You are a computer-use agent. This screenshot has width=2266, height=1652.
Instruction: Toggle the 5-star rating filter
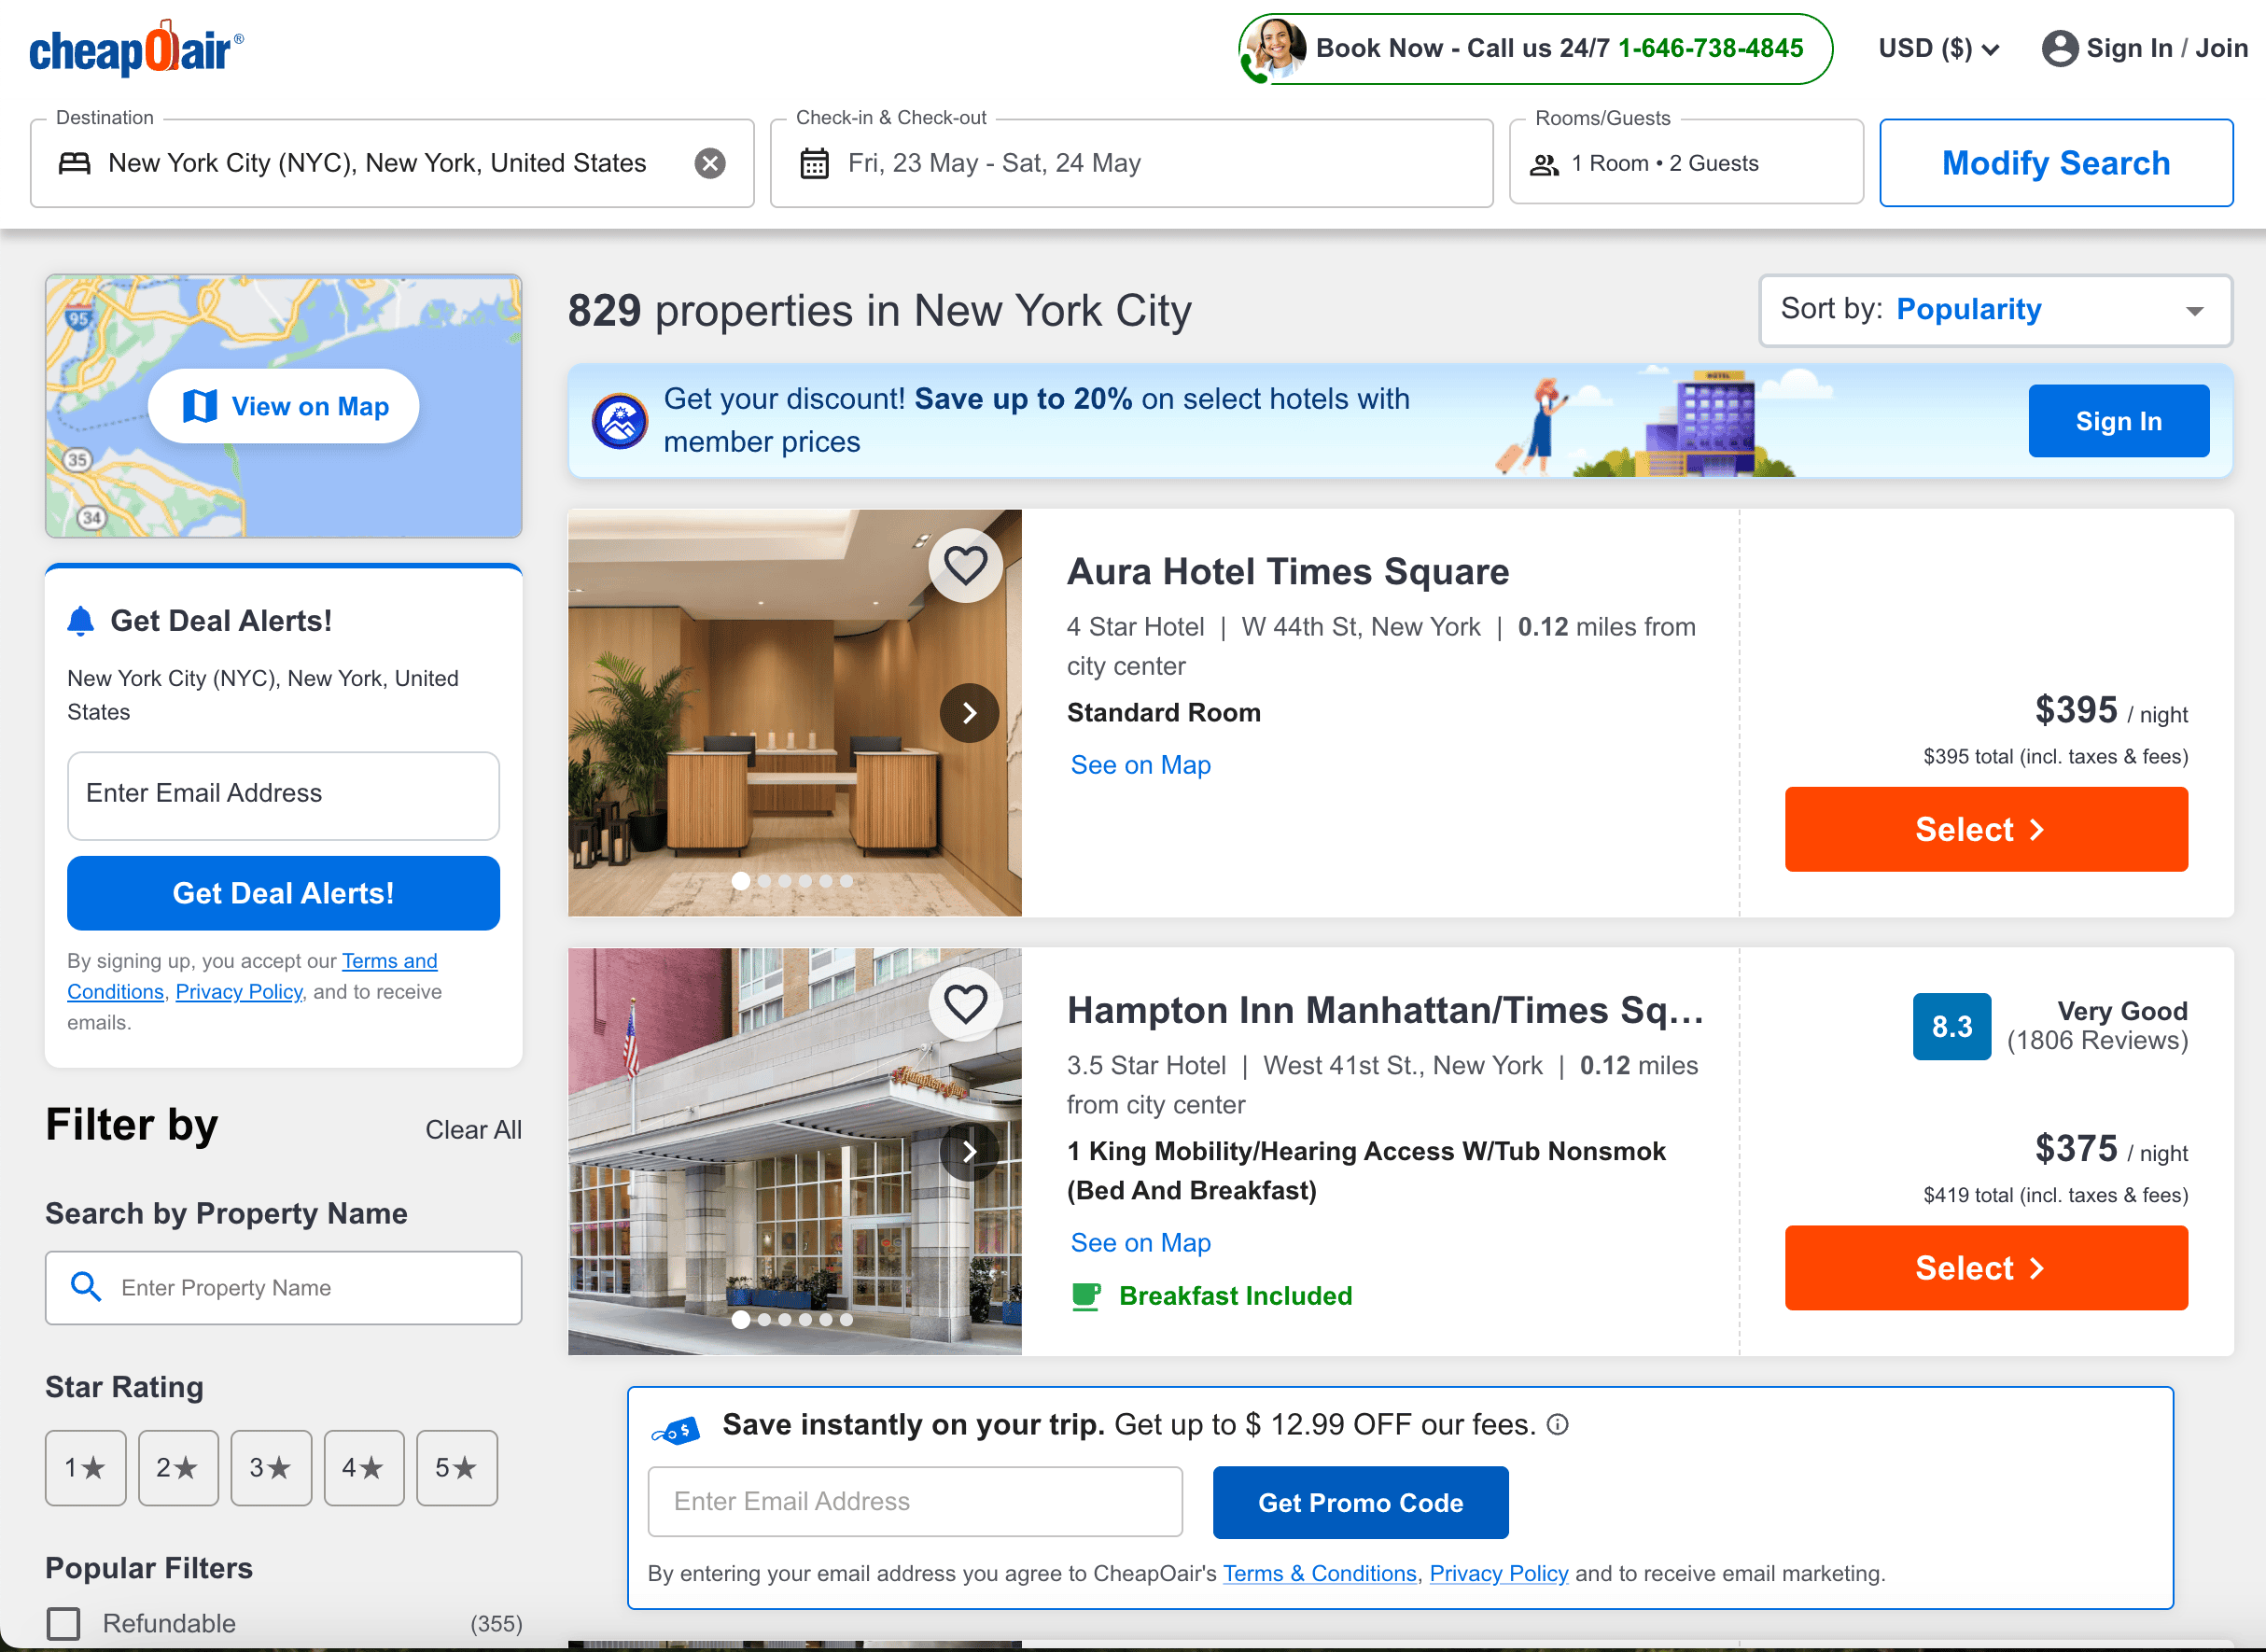pyautogui.click(x=457, y=1467)
